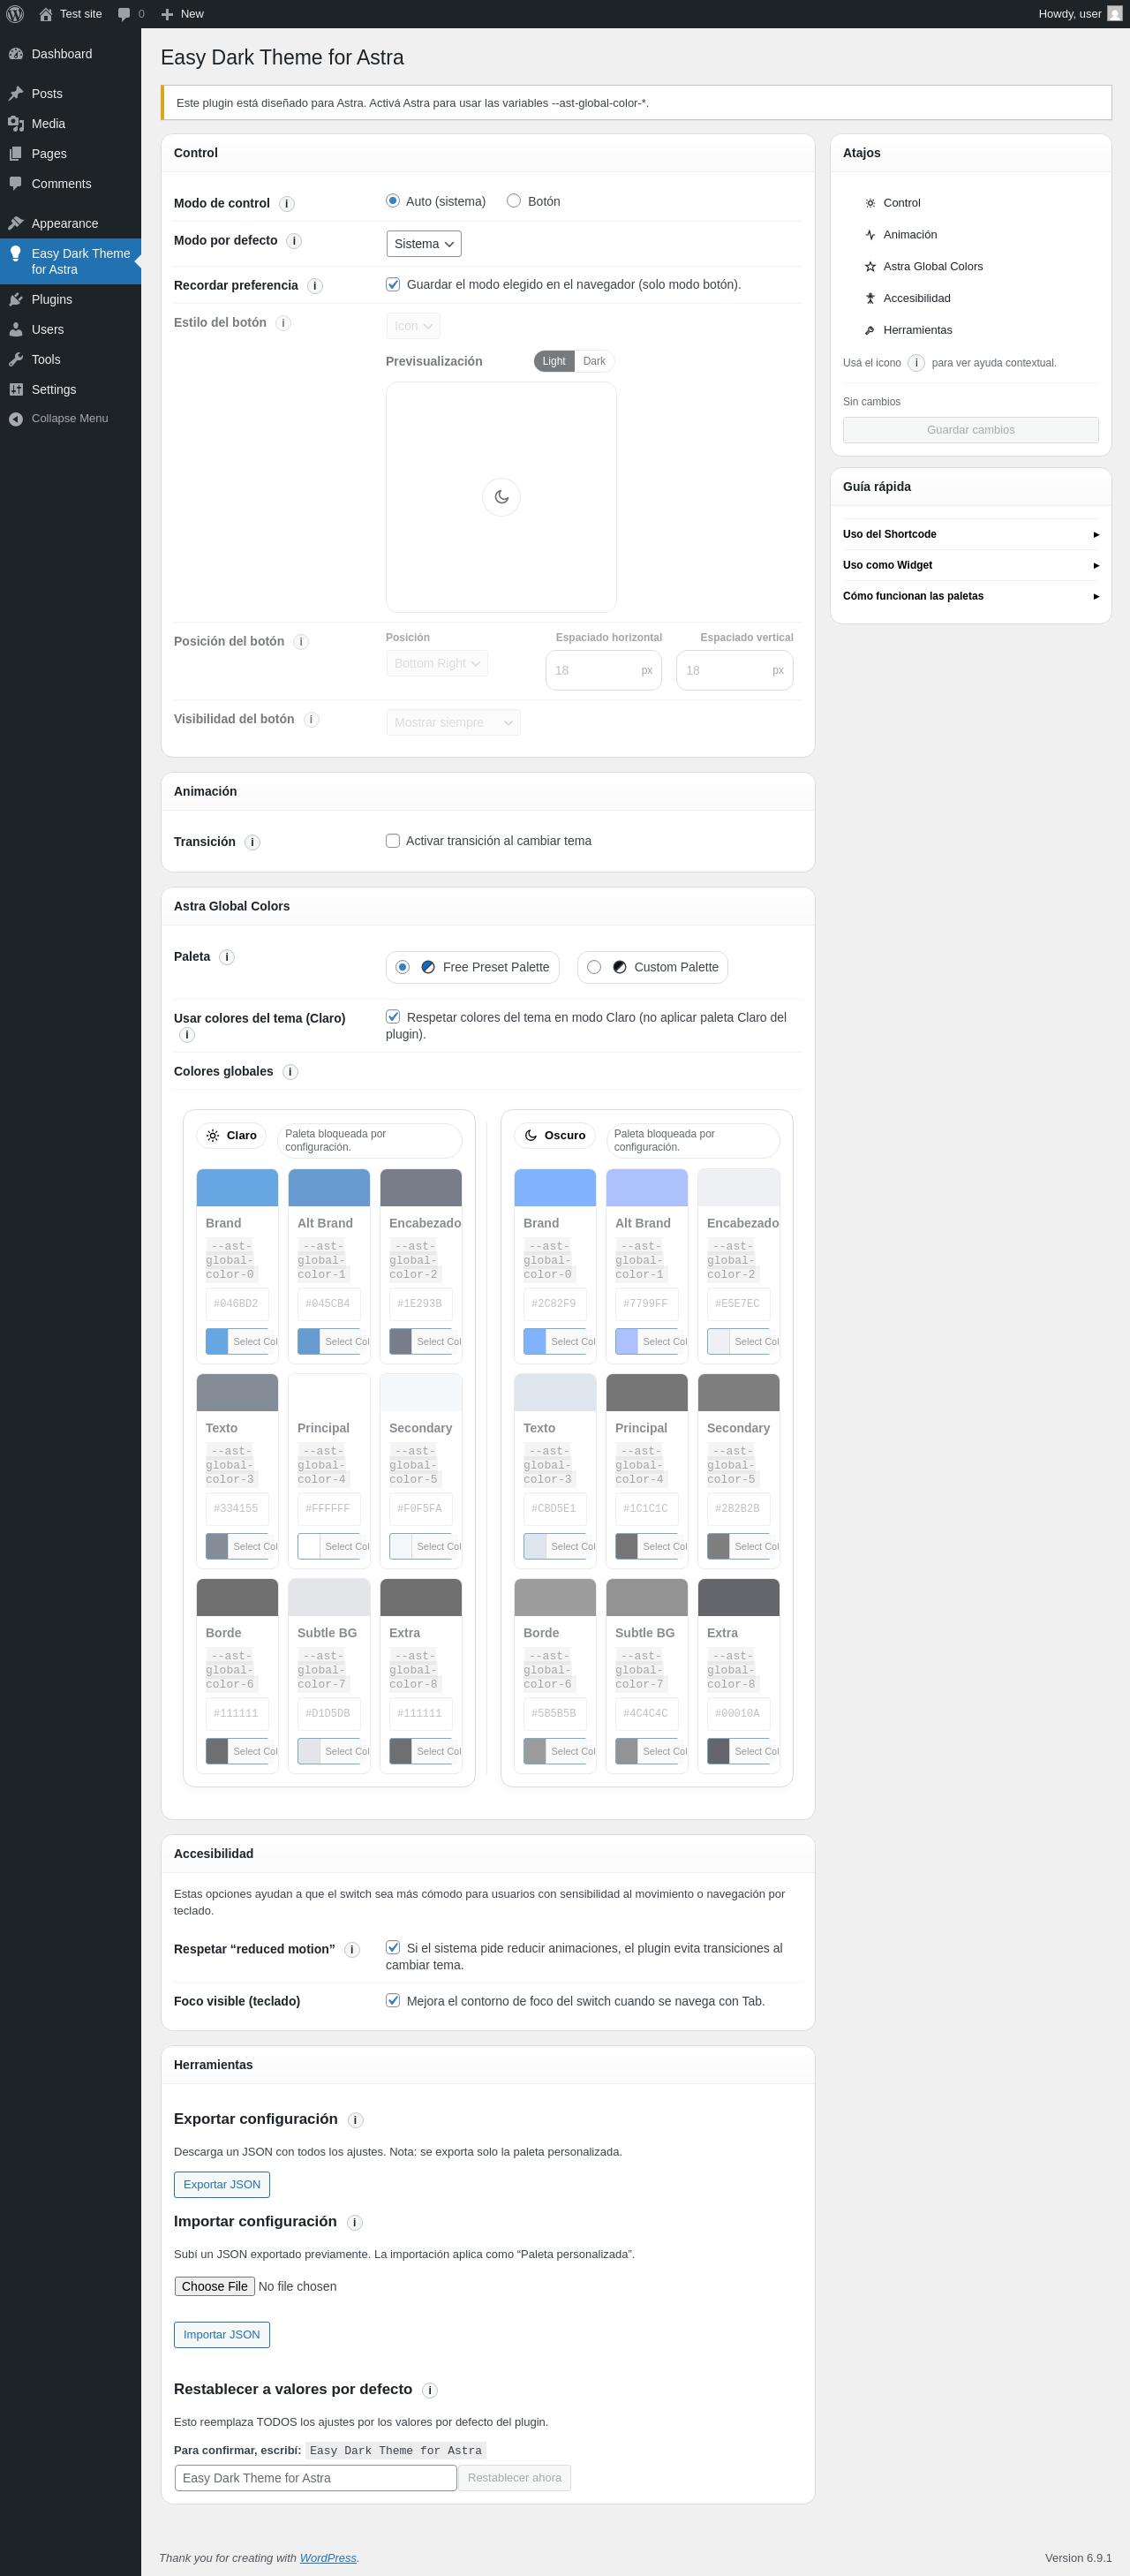Click the Comments icon in sidebar
This screenshot has height=2576, width=1130.
pos(16,184)
